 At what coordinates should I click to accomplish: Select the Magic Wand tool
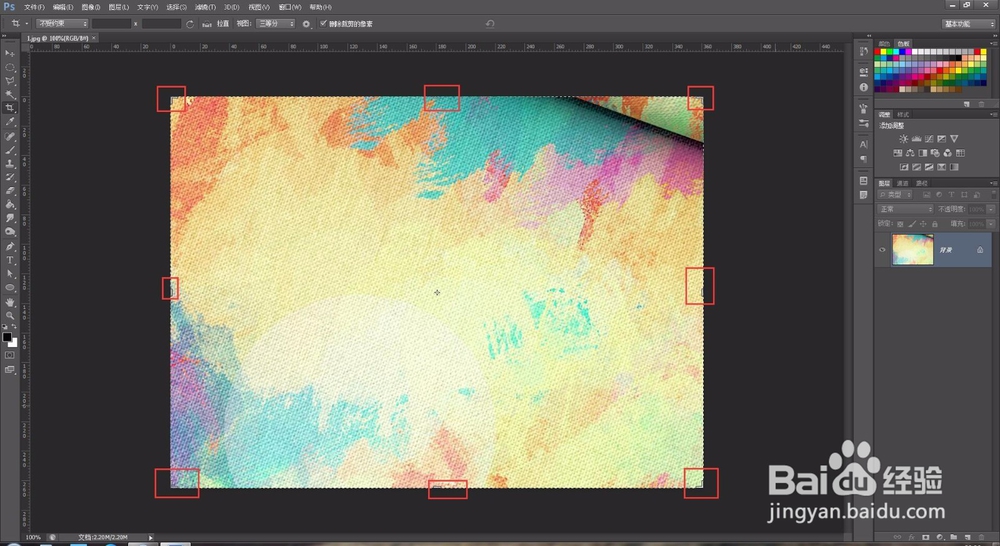tap(10, 94)
